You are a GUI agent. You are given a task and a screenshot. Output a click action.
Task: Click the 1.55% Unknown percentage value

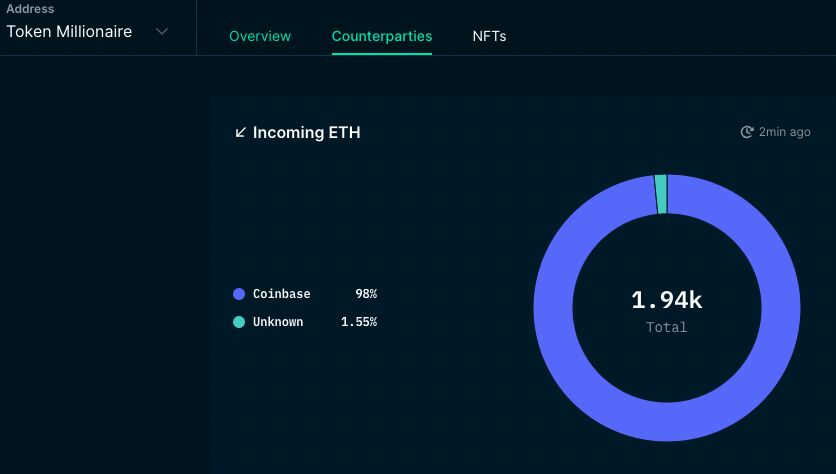tap(359, 322)
